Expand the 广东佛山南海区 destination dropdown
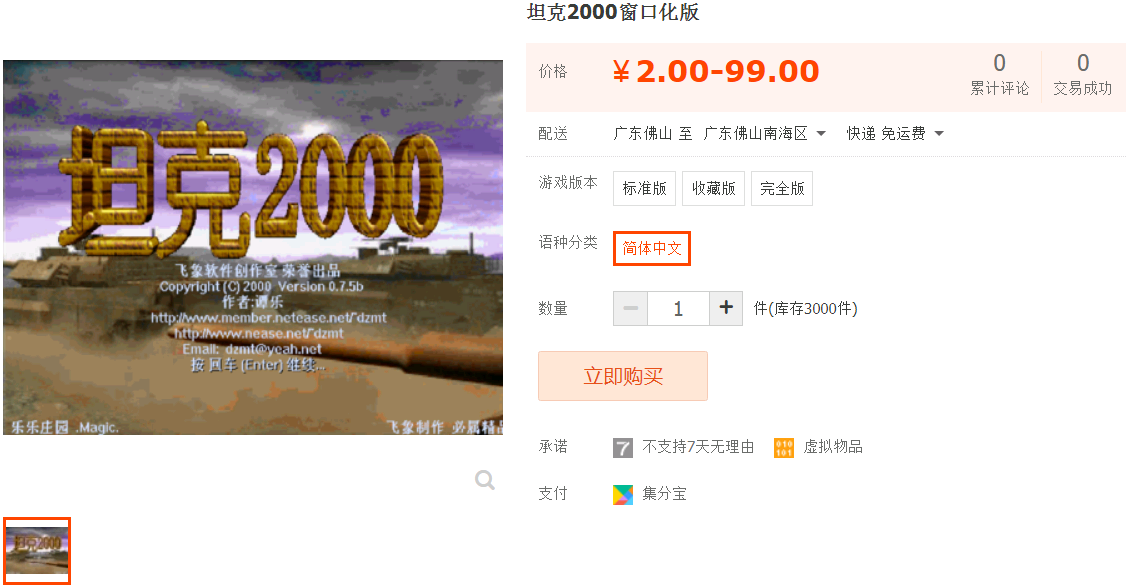This screenshot has width=1131, height=587. [765, 133]
